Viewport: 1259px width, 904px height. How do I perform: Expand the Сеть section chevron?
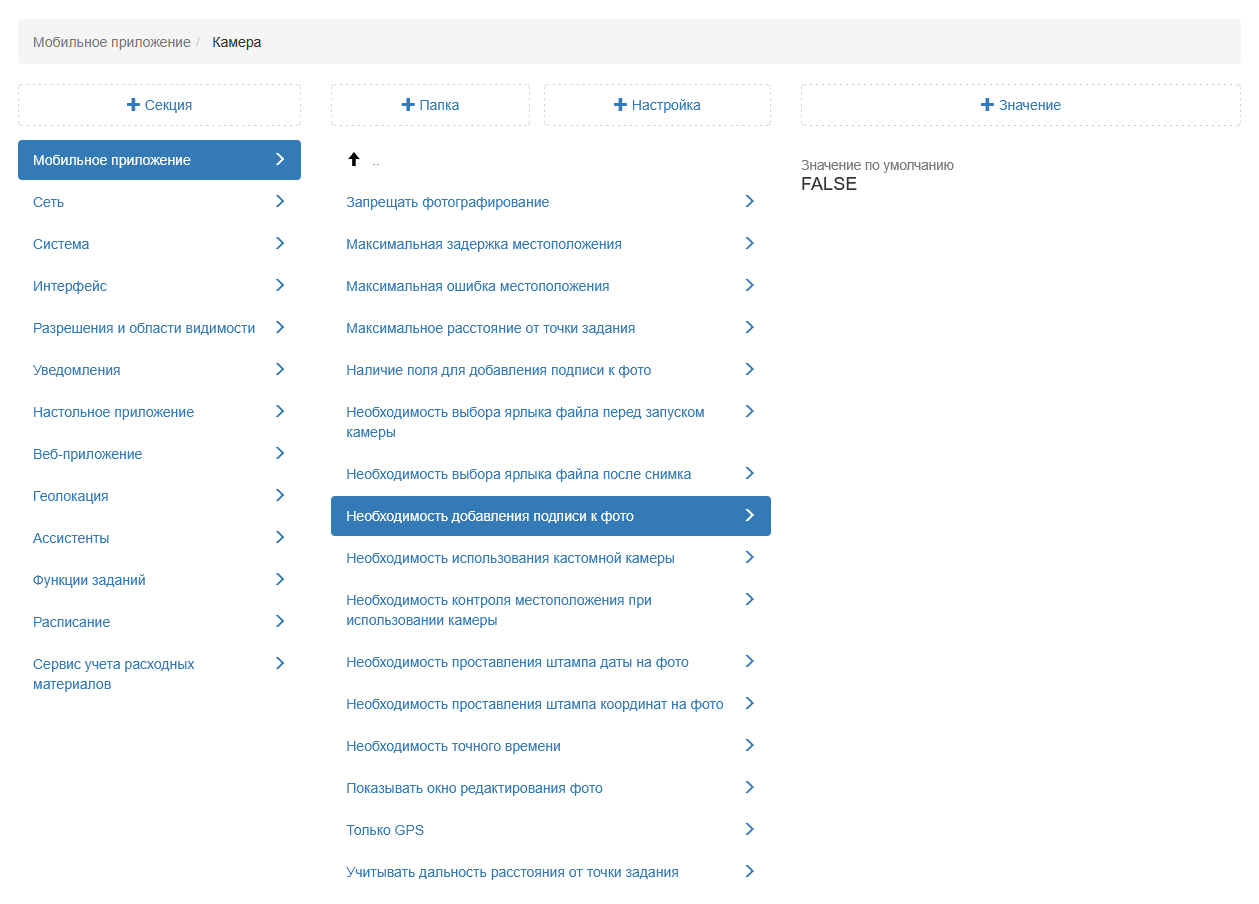pyautogui.click(x=280, y=202)
